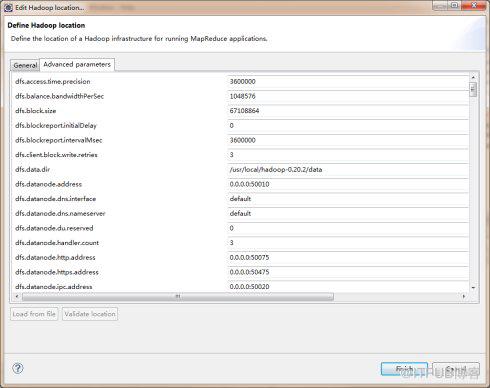Viewport: 490px width, 388px height.
Task: Edit the dfs.balance.bandwidthPerSec value field
Action: (x=348, y=96)
